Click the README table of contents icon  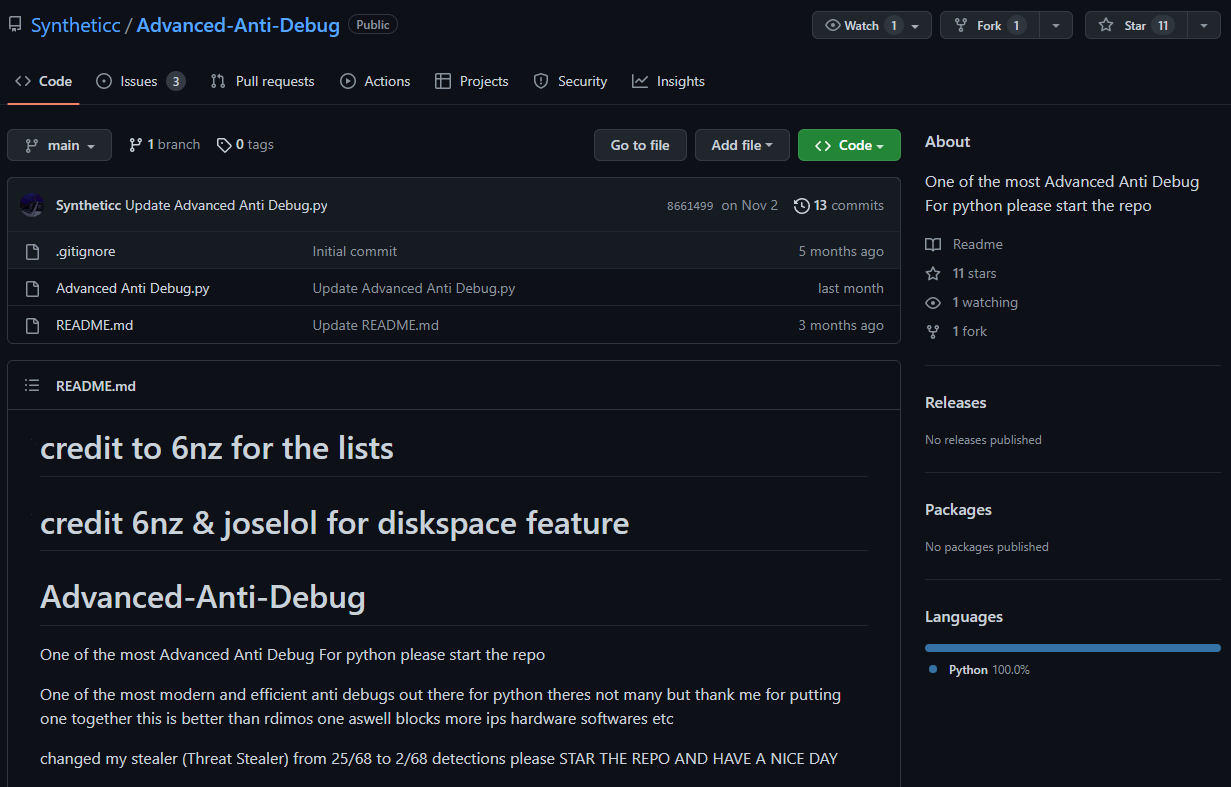click(x=31, y=385)
